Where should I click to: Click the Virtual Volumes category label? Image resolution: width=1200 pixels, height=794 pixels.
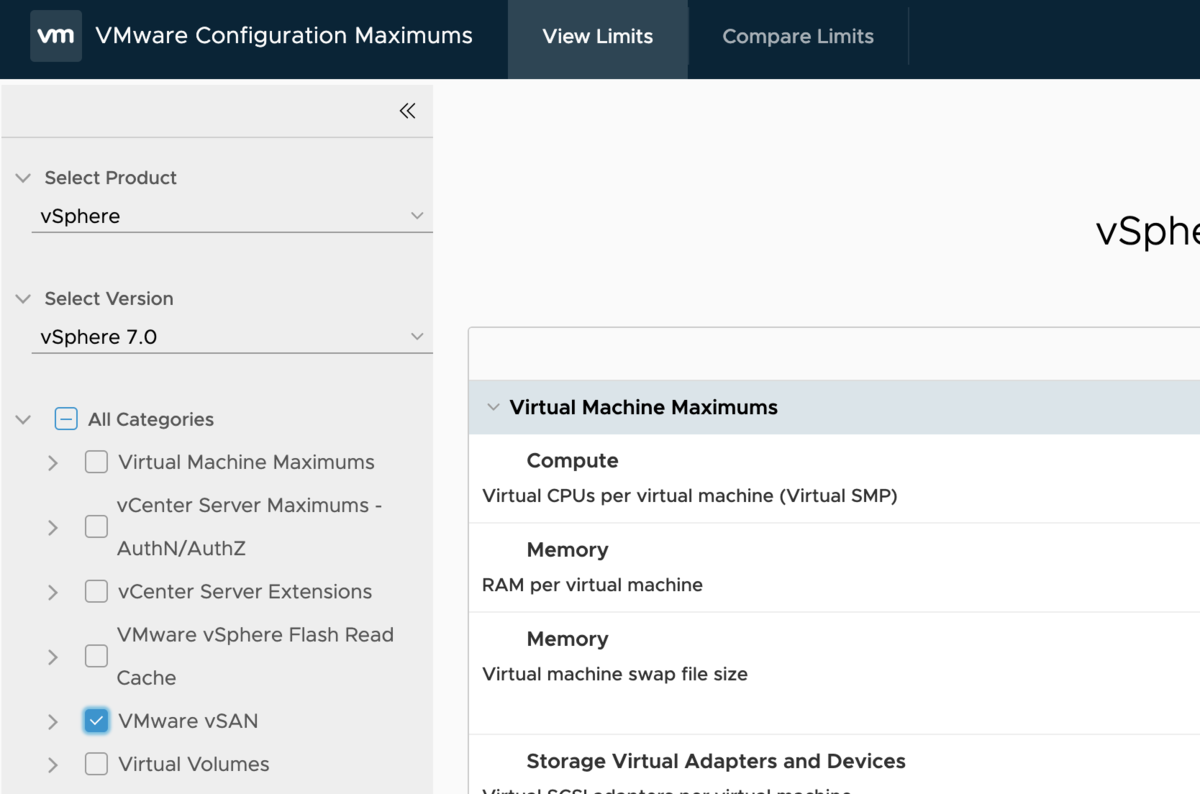(x=194, y=764)
